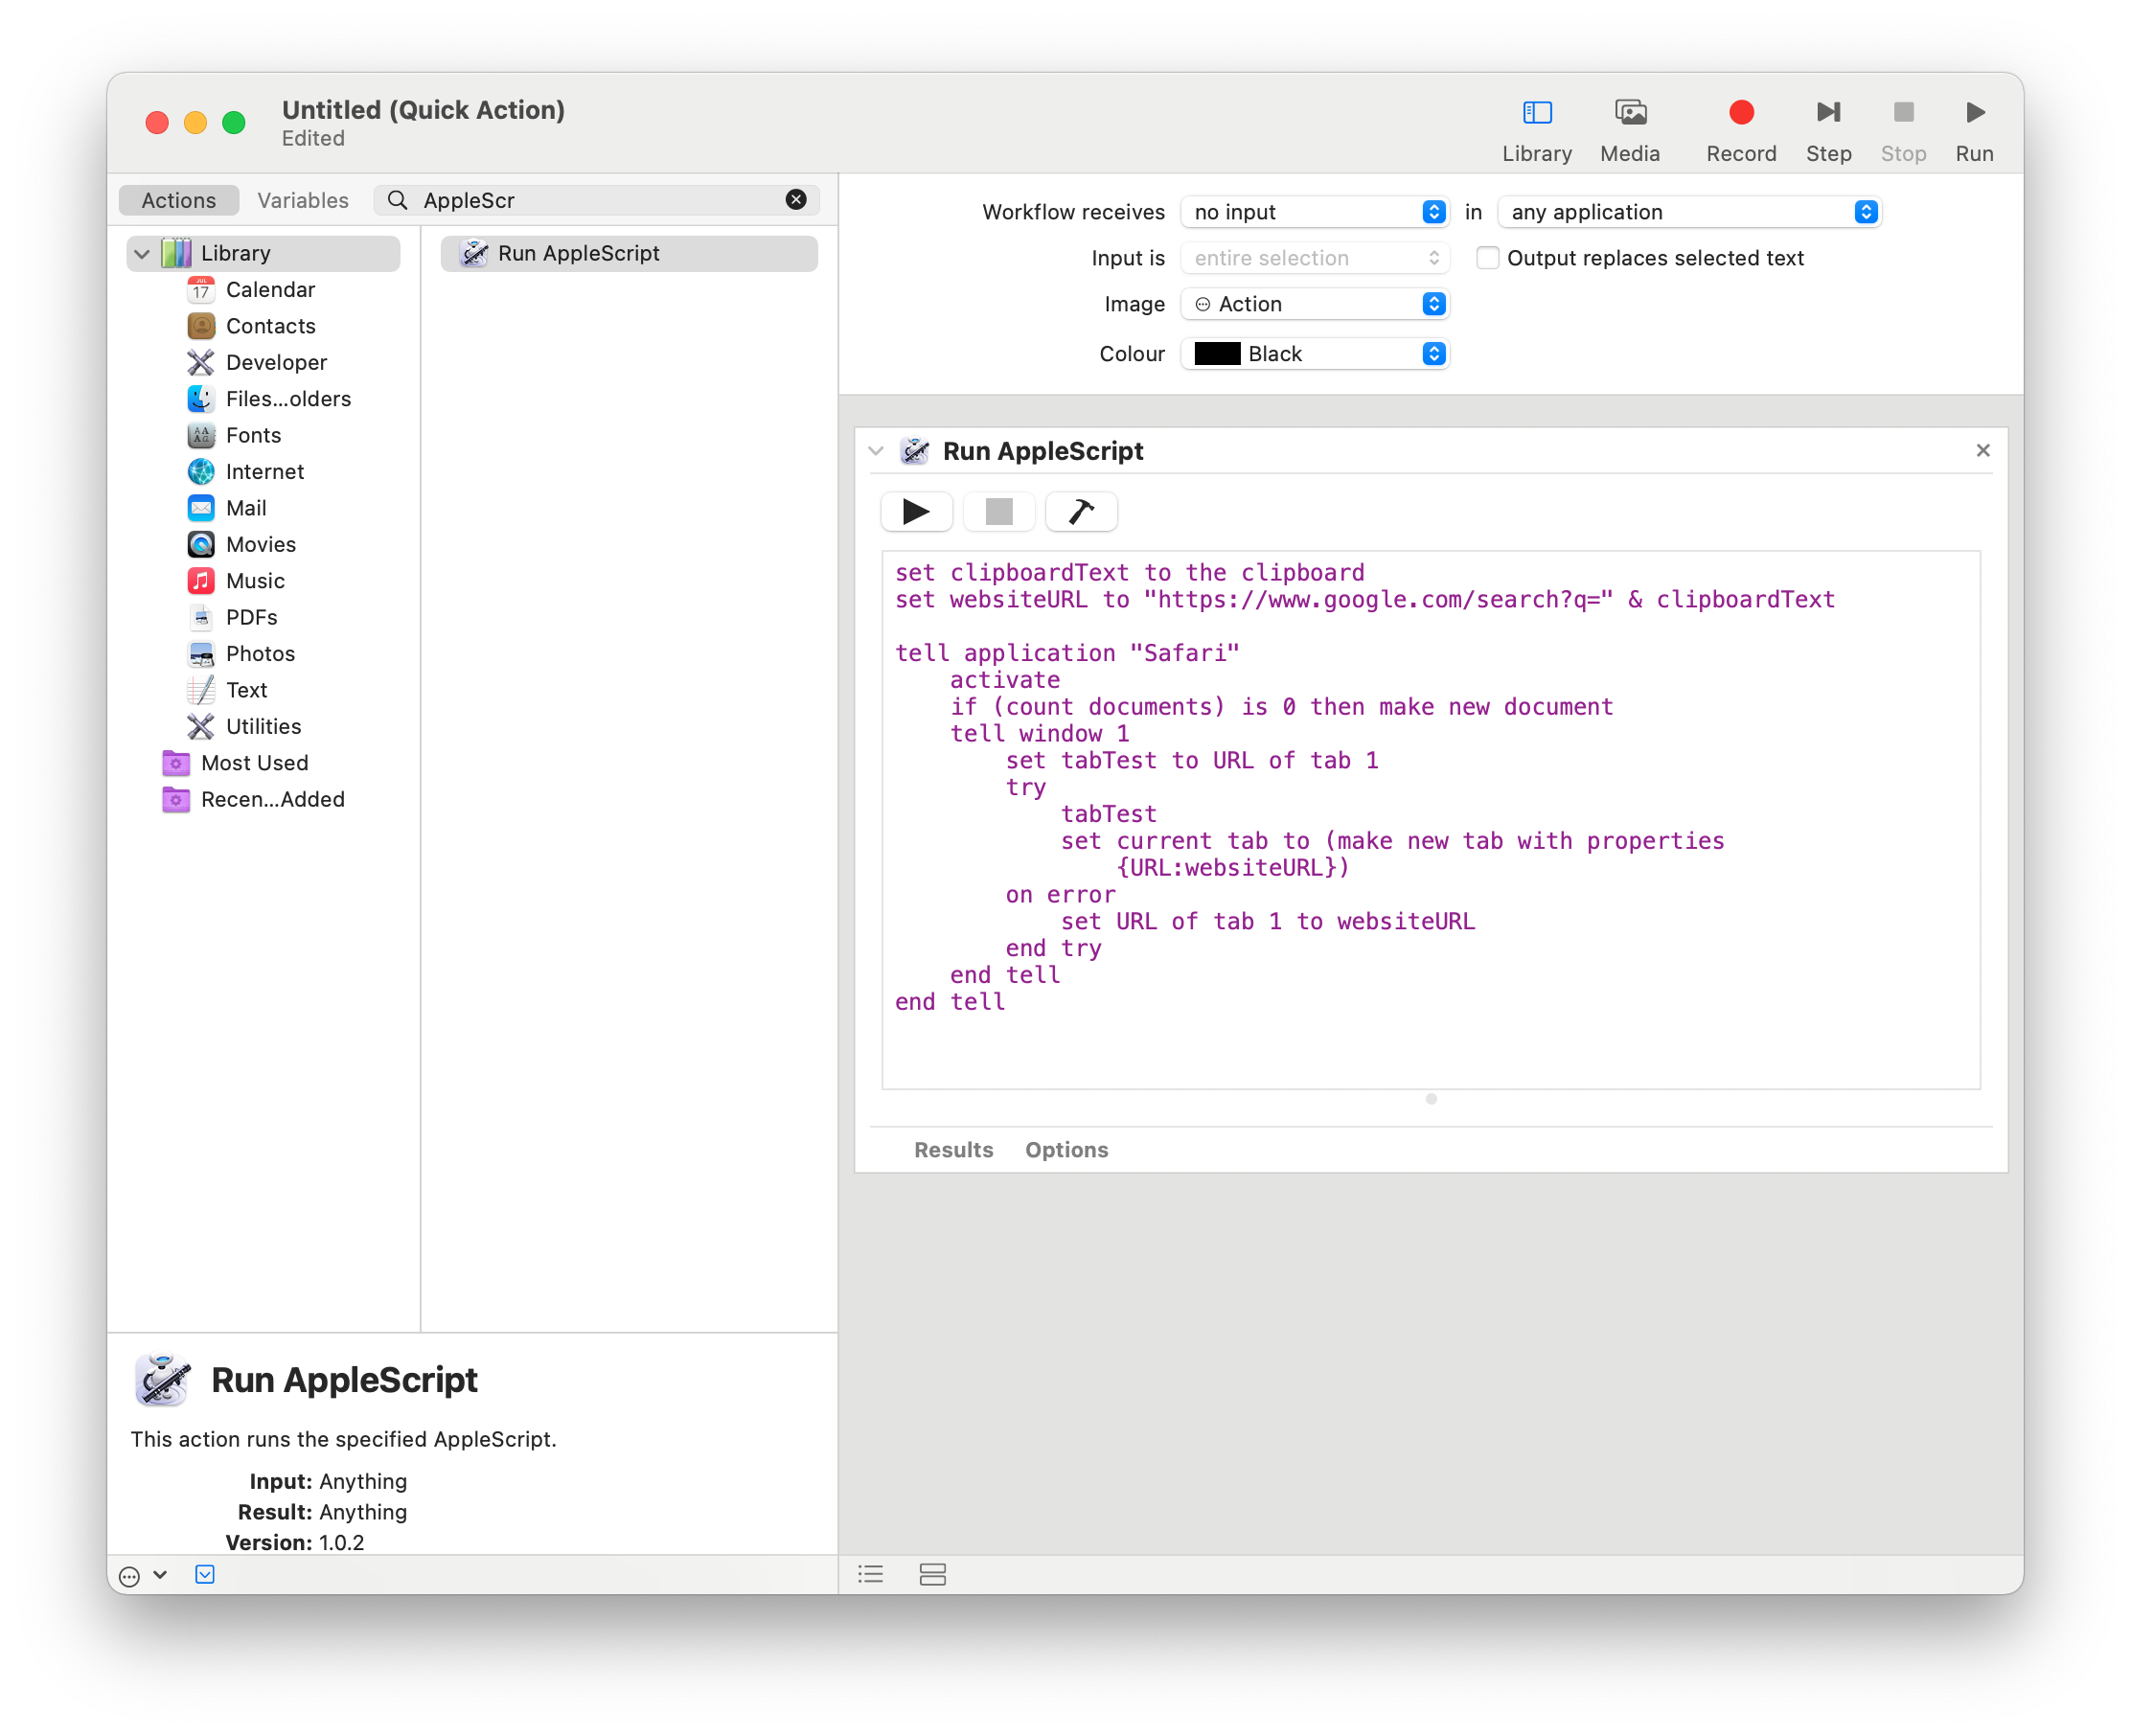Toggle the description panel visibility button
The width and height of the screenshot is (2131, 1736).
[x=205, y=1574]
